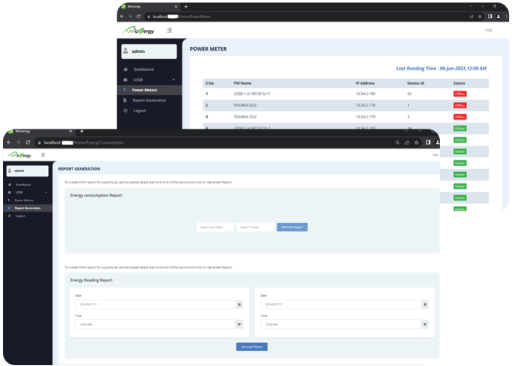Image resolution: width=512 pixels, height=366 pixels.
Task: Open clock picker for right Time field
Action: [425, 324]
